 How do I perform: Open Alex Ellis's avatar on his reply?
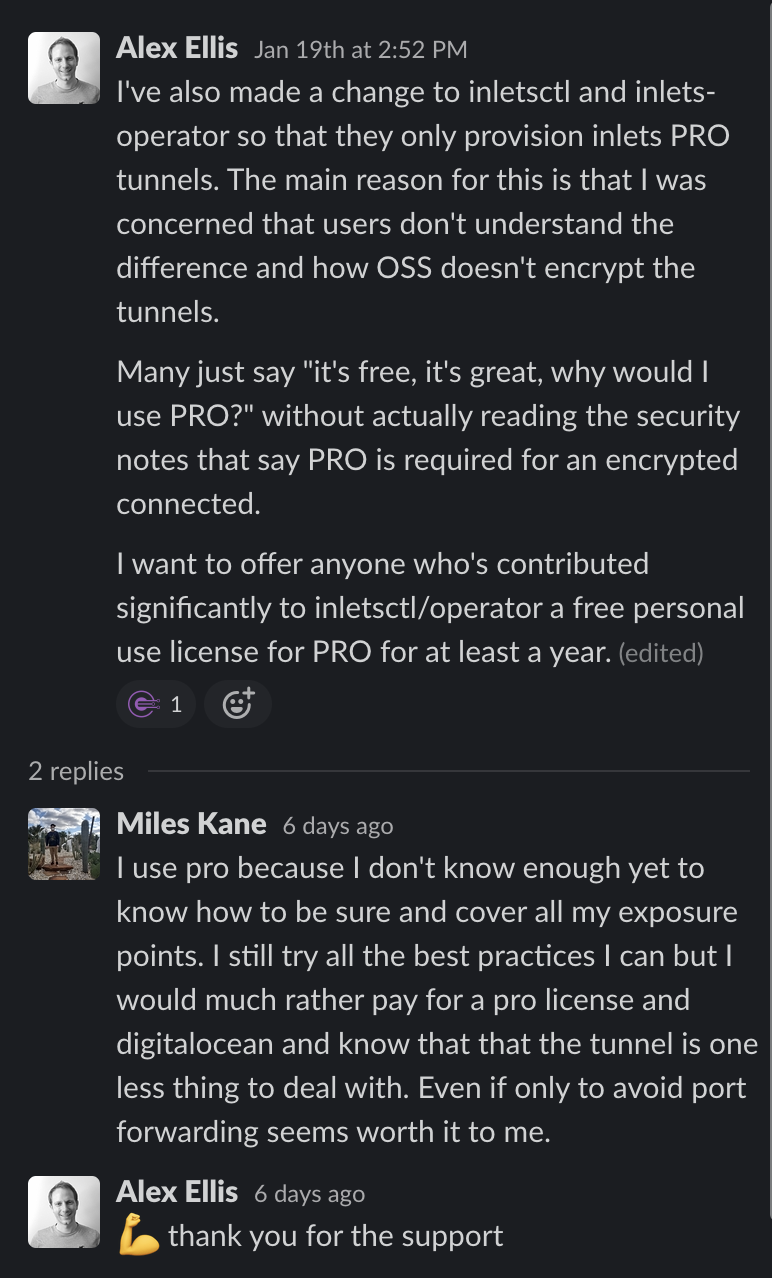(63, 1212)
